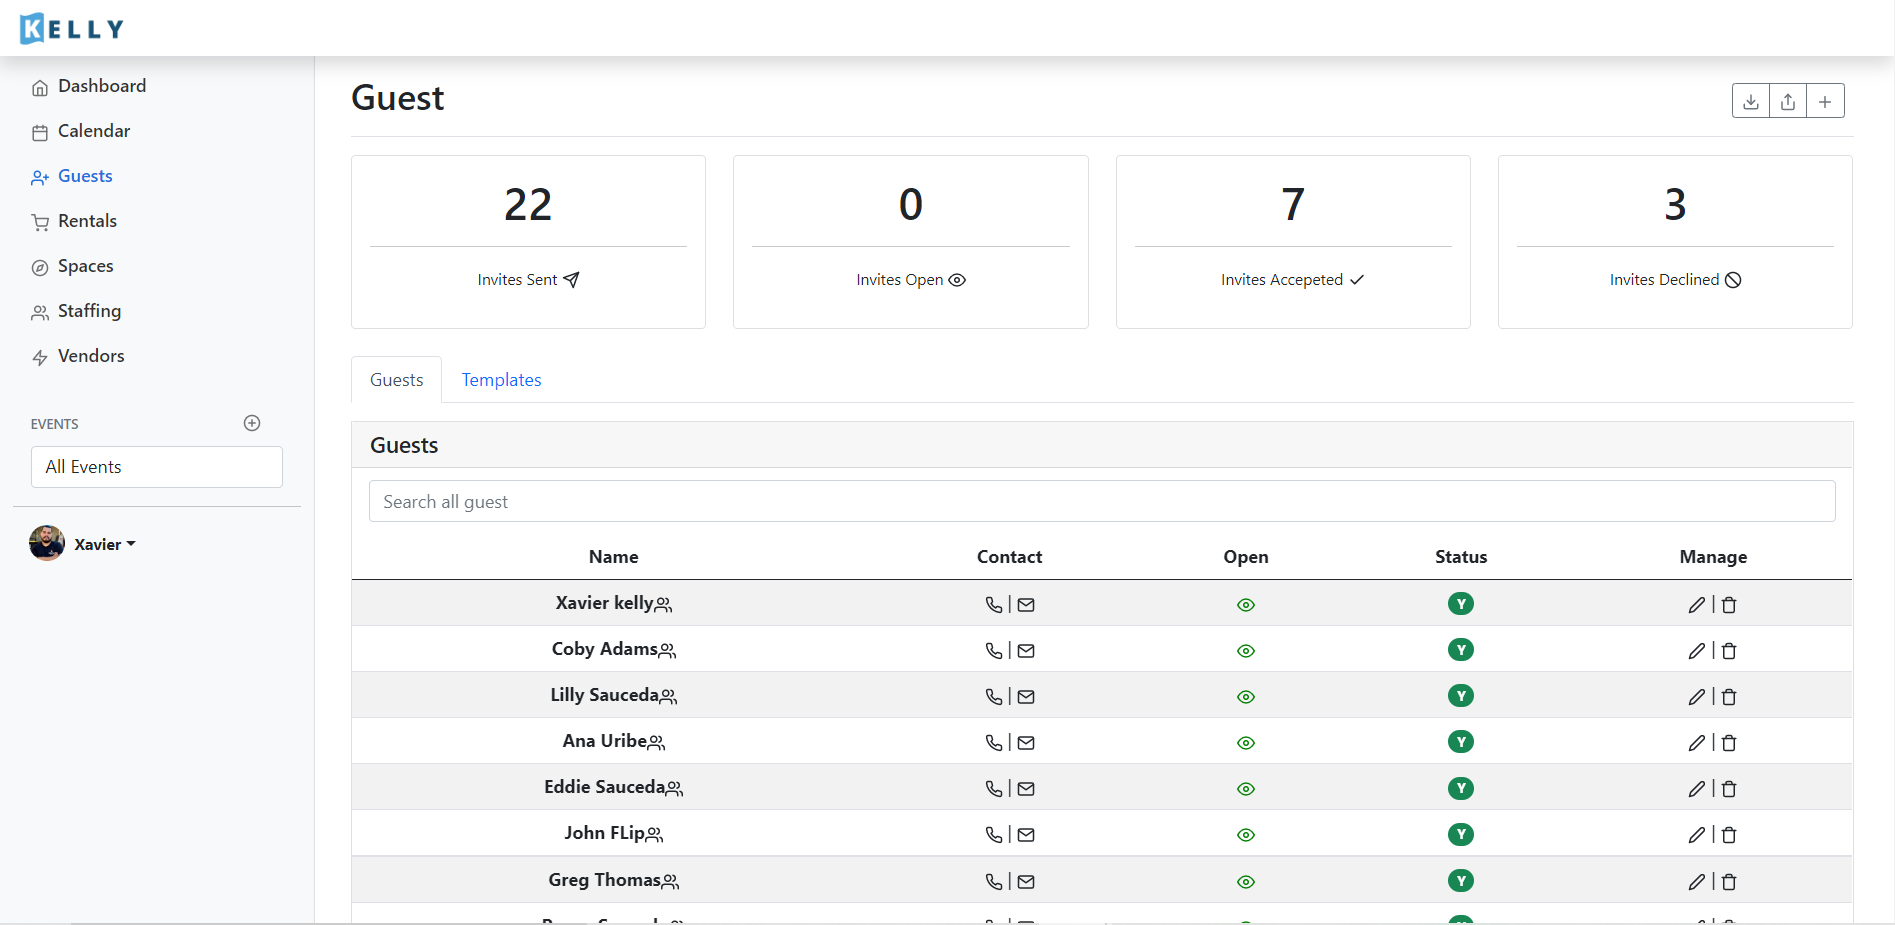Call Coby Adams using the phone icon
The image size is (1895, 925).
994,650
